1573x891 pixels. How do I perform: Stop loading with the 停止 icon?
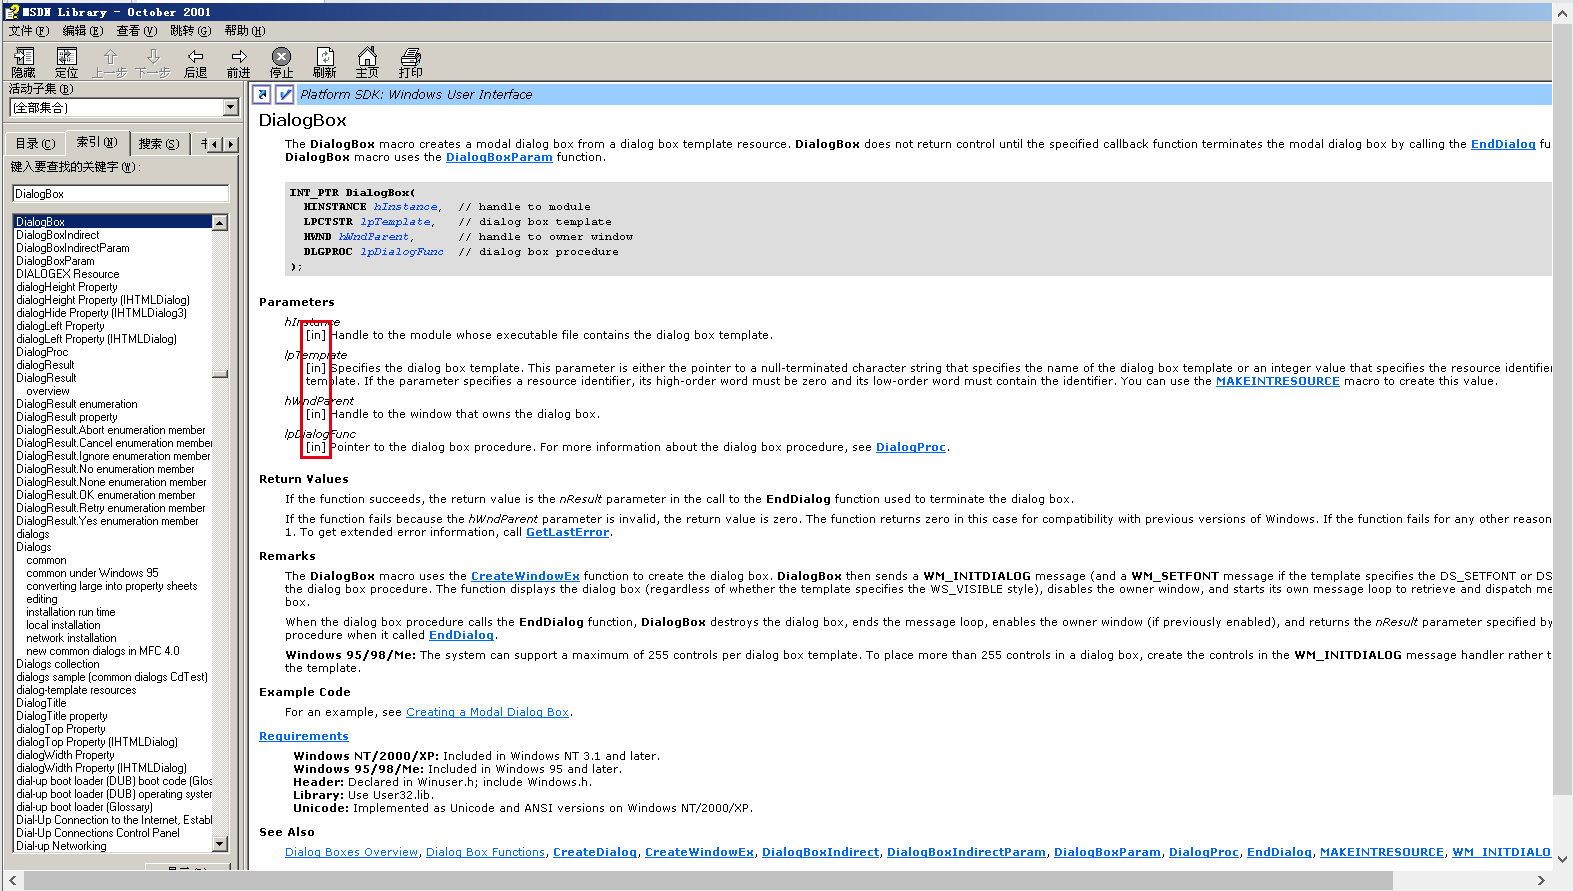point(281,62)
